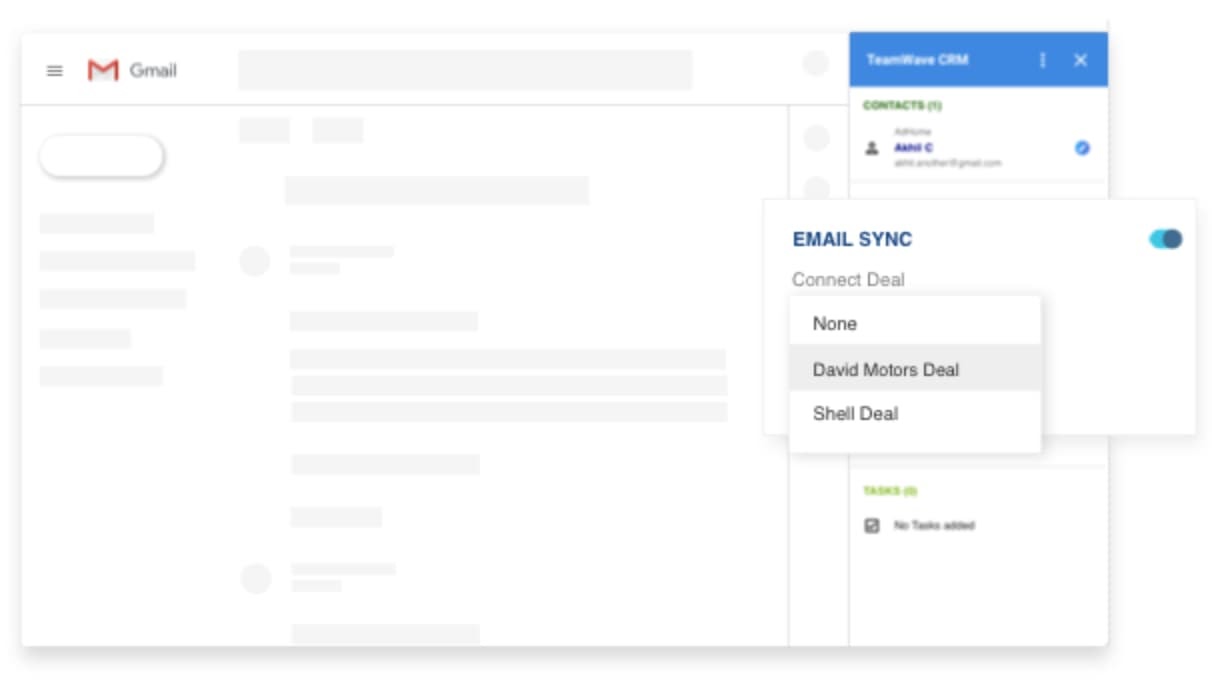
Task: Click the Gmail search bar
Action: click(x=465, y=70)
